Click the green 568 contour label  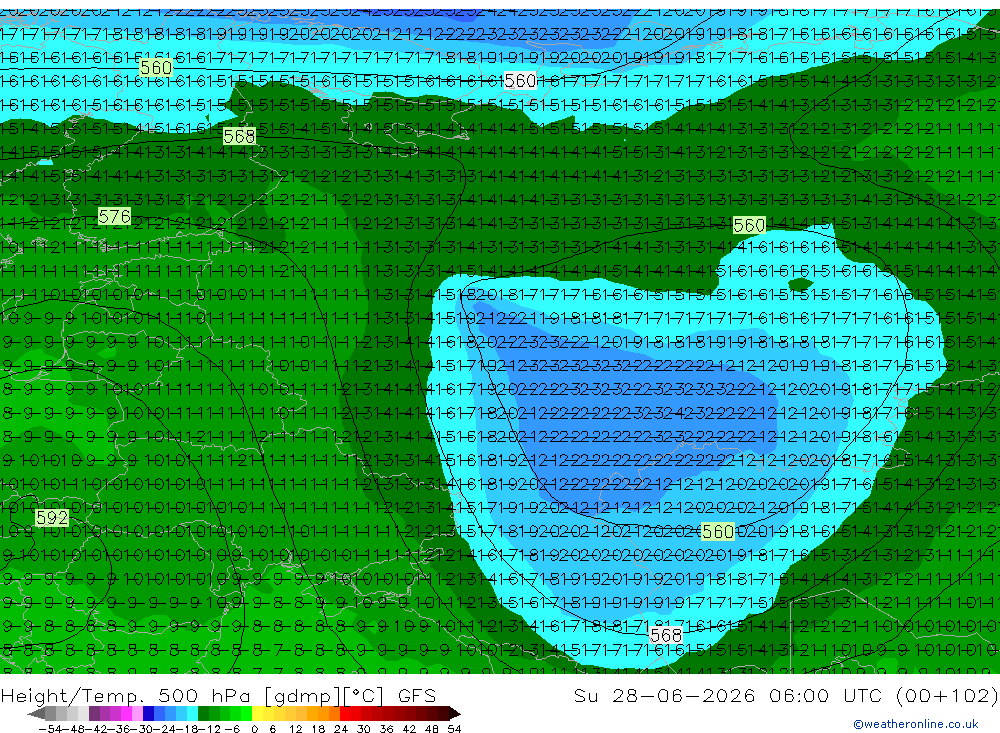(239, 136)
